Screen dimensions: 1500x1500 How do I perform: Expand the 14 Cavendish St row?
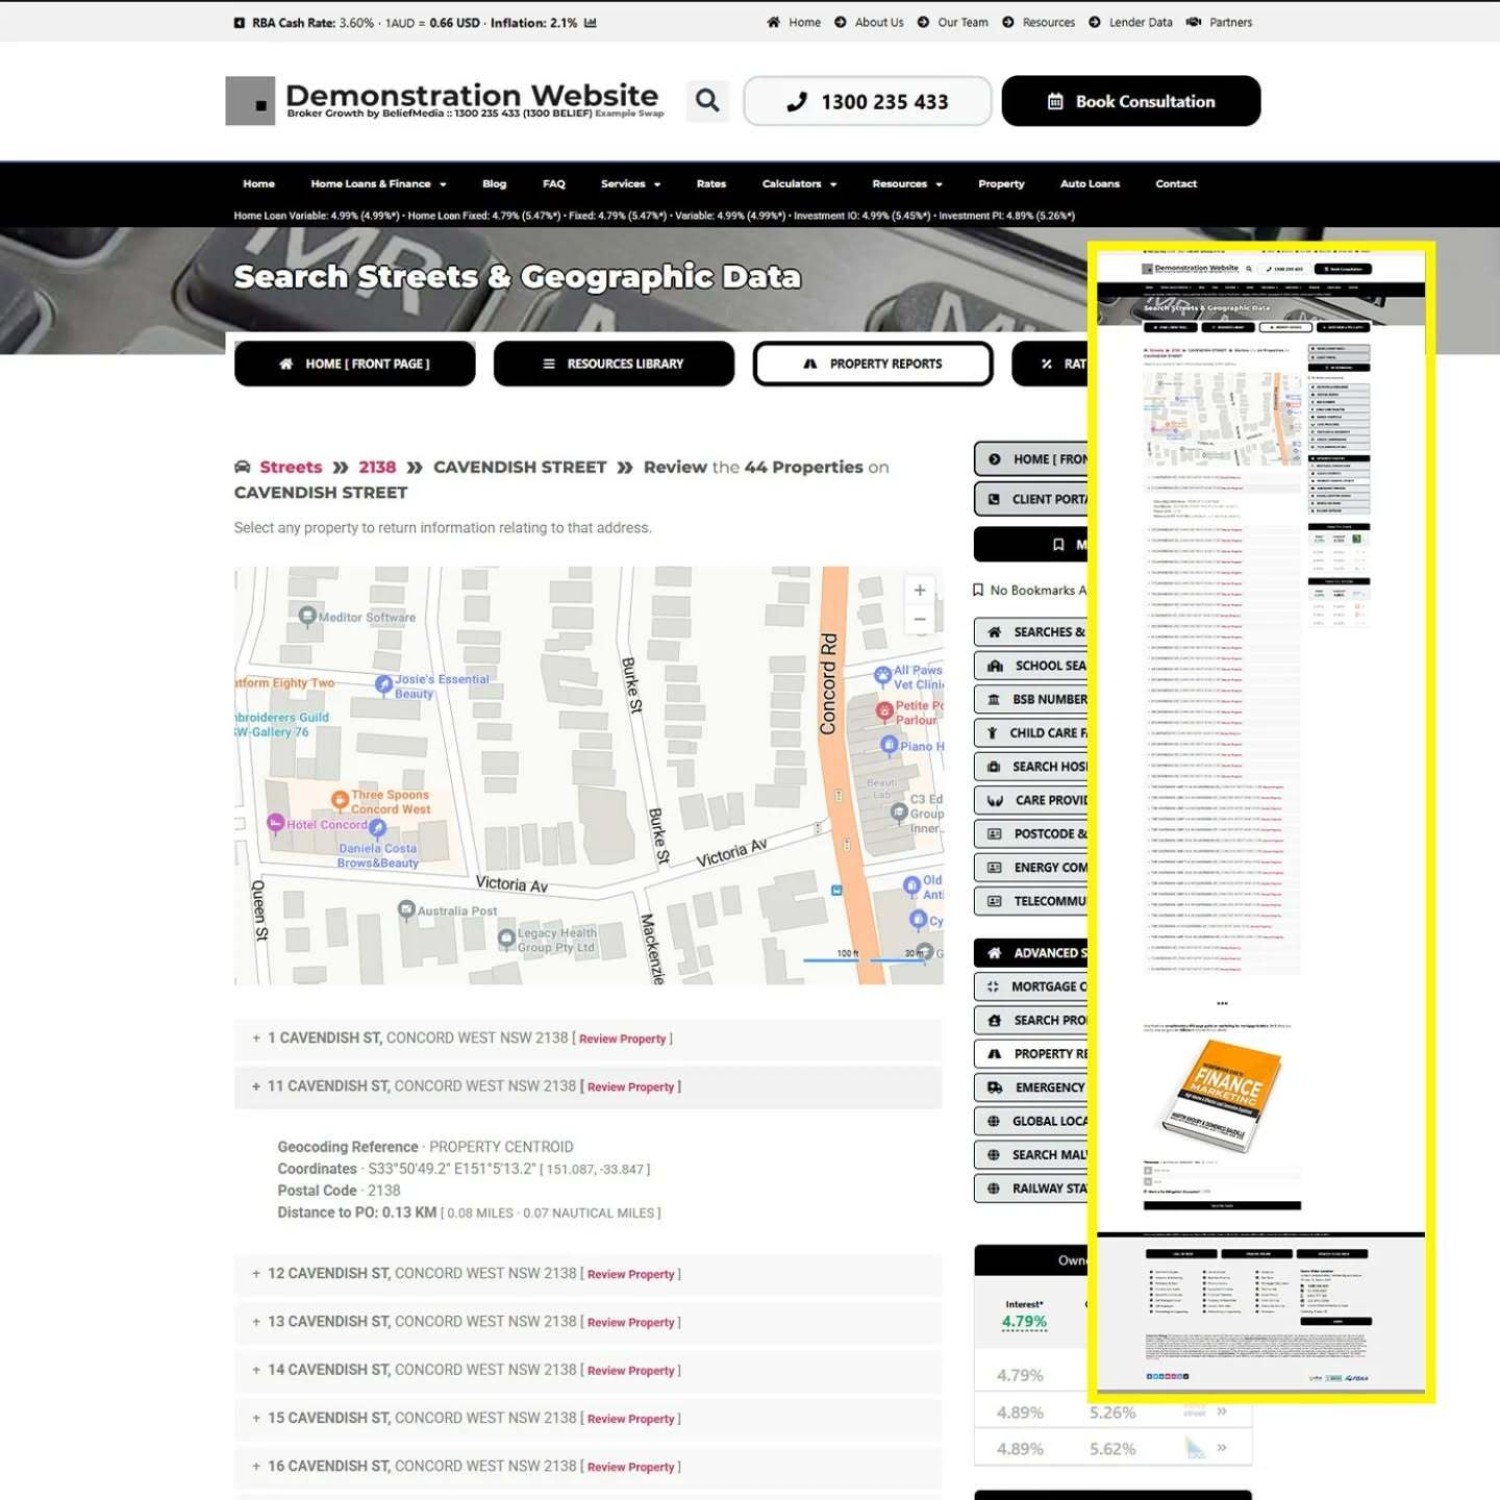click(257, 1370)
